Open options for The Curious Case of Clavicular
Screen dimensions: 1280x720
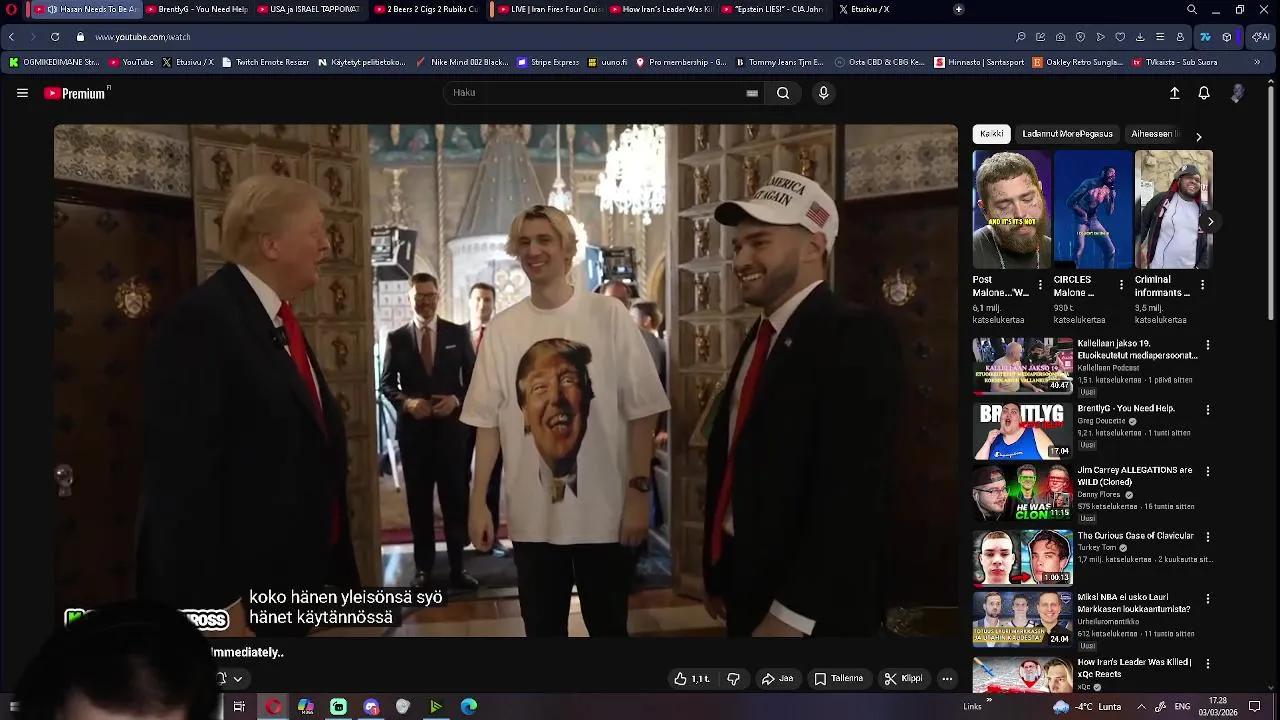tap(1208, 537)
